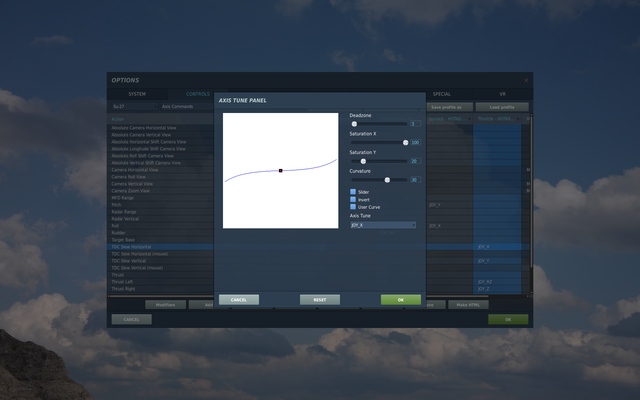This screenshot has height=400, width=640.
Task: Click the Curvature value field
Action: pyautogui.click(x=416, y=180)
